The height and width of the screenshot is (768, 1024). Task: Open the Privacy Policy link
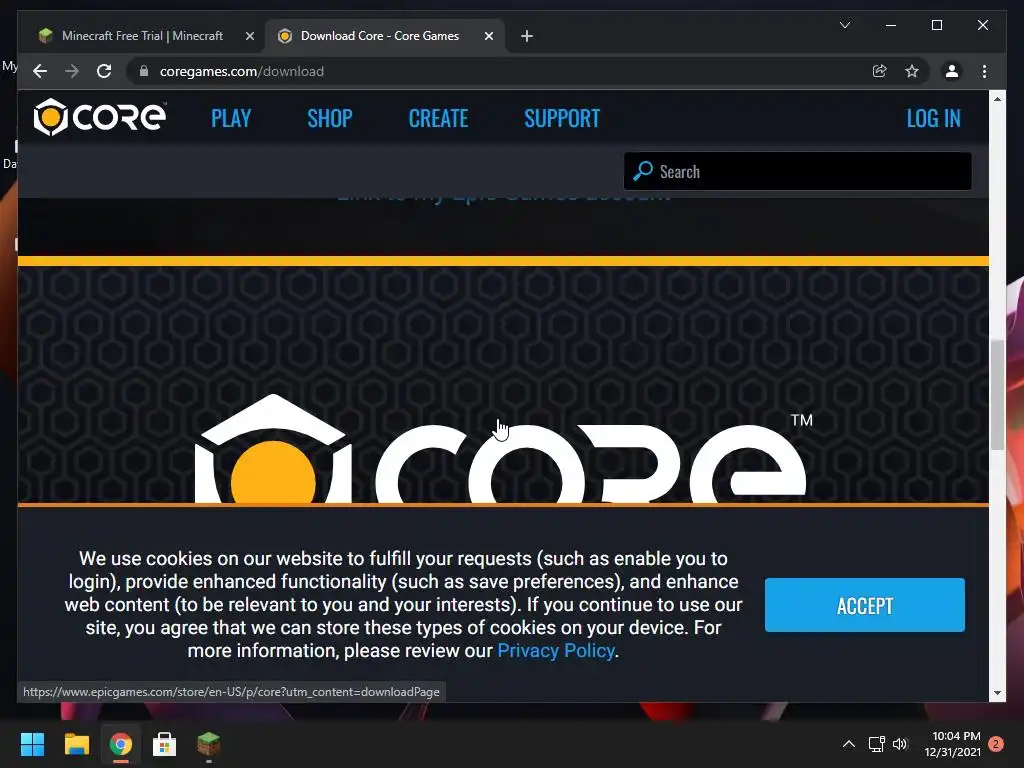point(556,650)
